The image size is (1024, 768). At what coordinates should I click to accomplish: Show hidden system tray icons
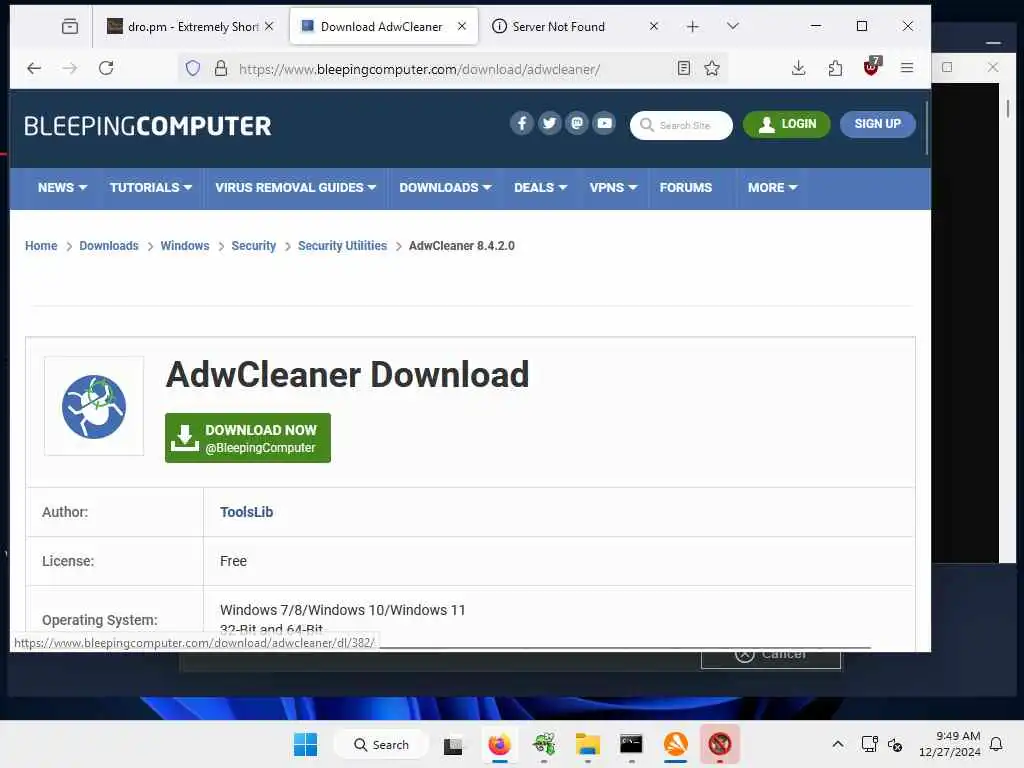(838, 744)
